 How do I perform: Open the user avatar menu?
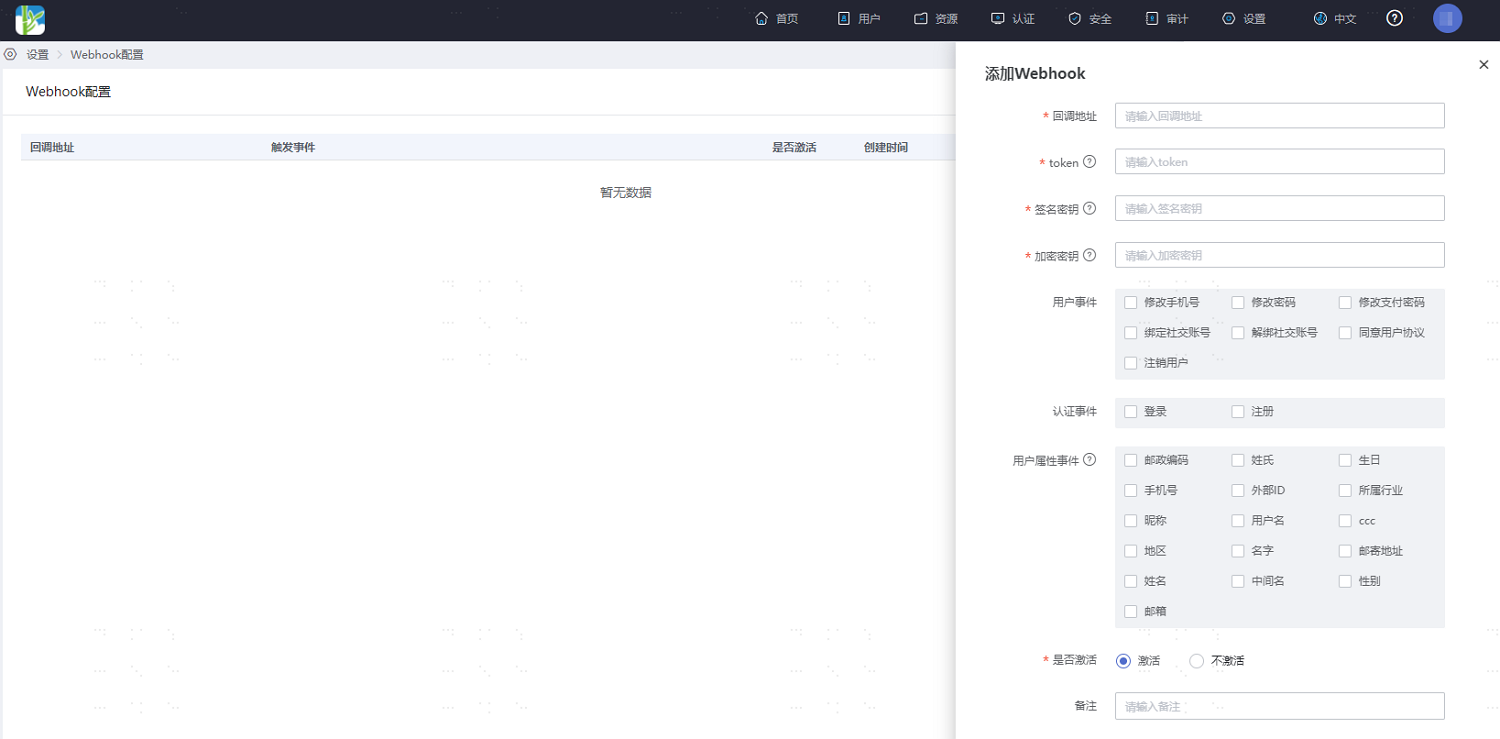point(1447,19)
